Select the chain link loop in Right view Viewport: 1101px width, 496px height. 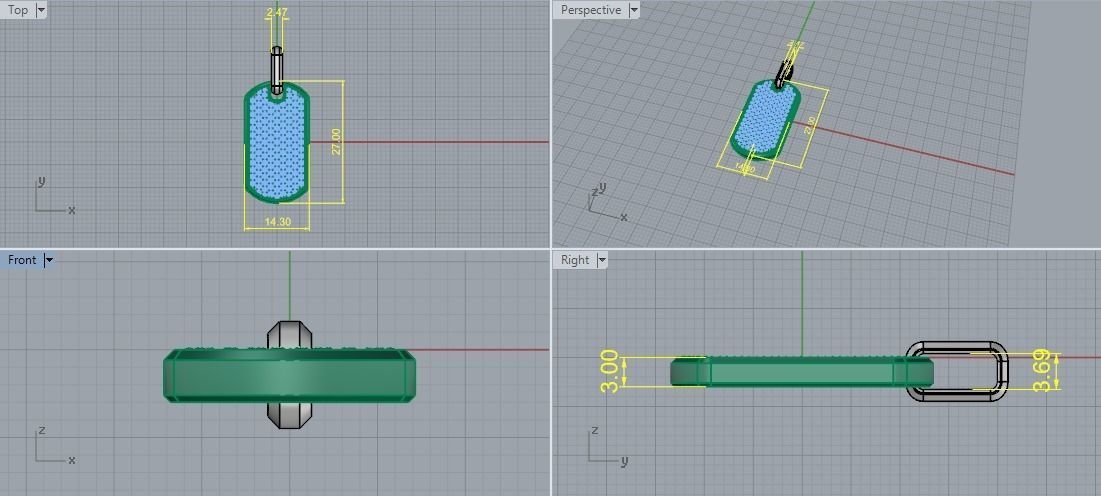(x=956, y=372)
